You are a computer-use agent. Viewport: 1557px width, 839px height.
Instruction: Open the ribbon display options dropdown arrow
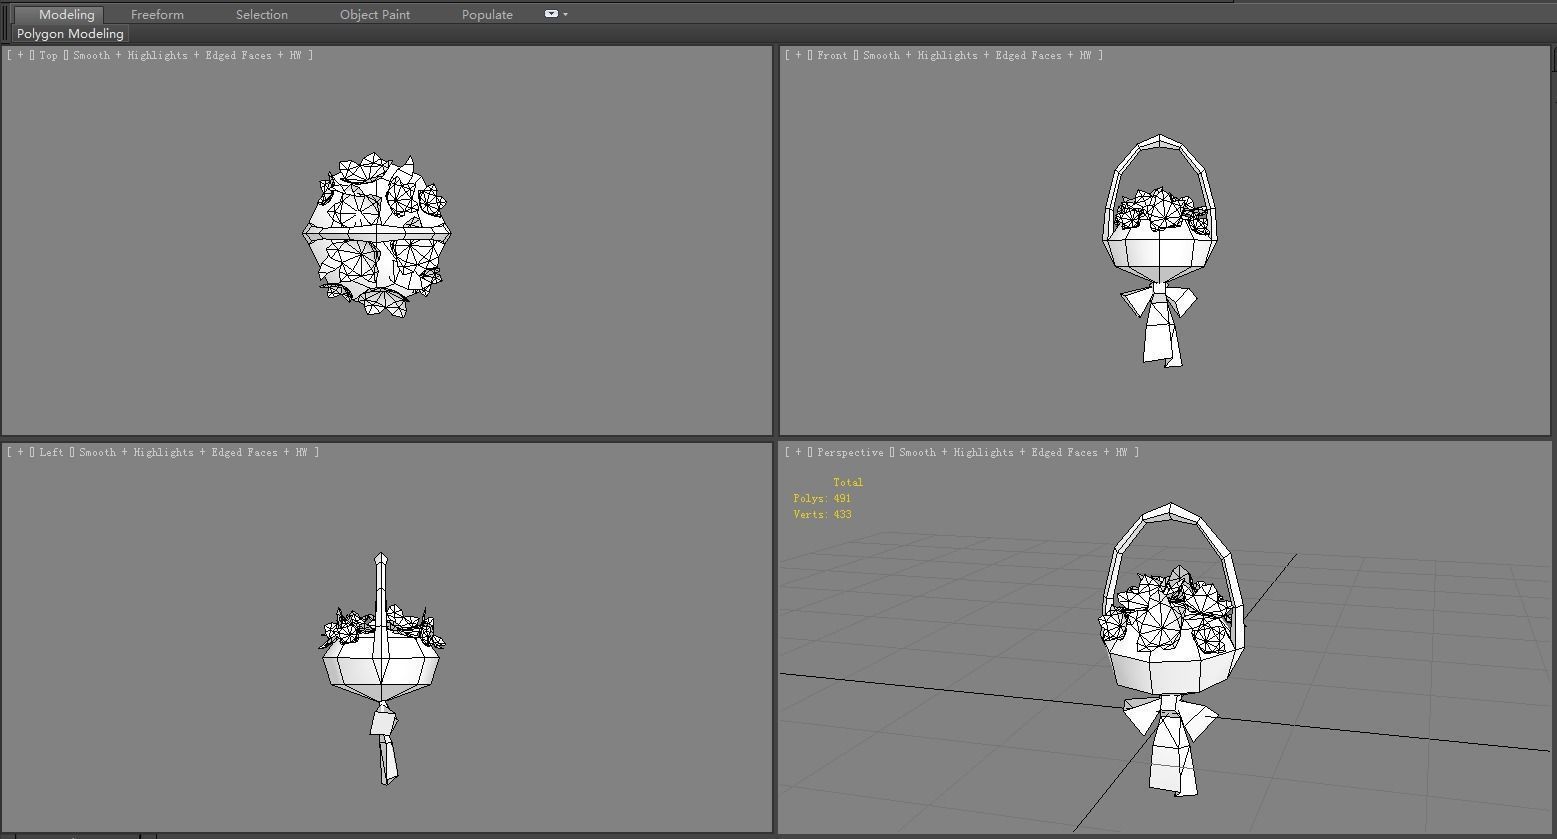566,14
